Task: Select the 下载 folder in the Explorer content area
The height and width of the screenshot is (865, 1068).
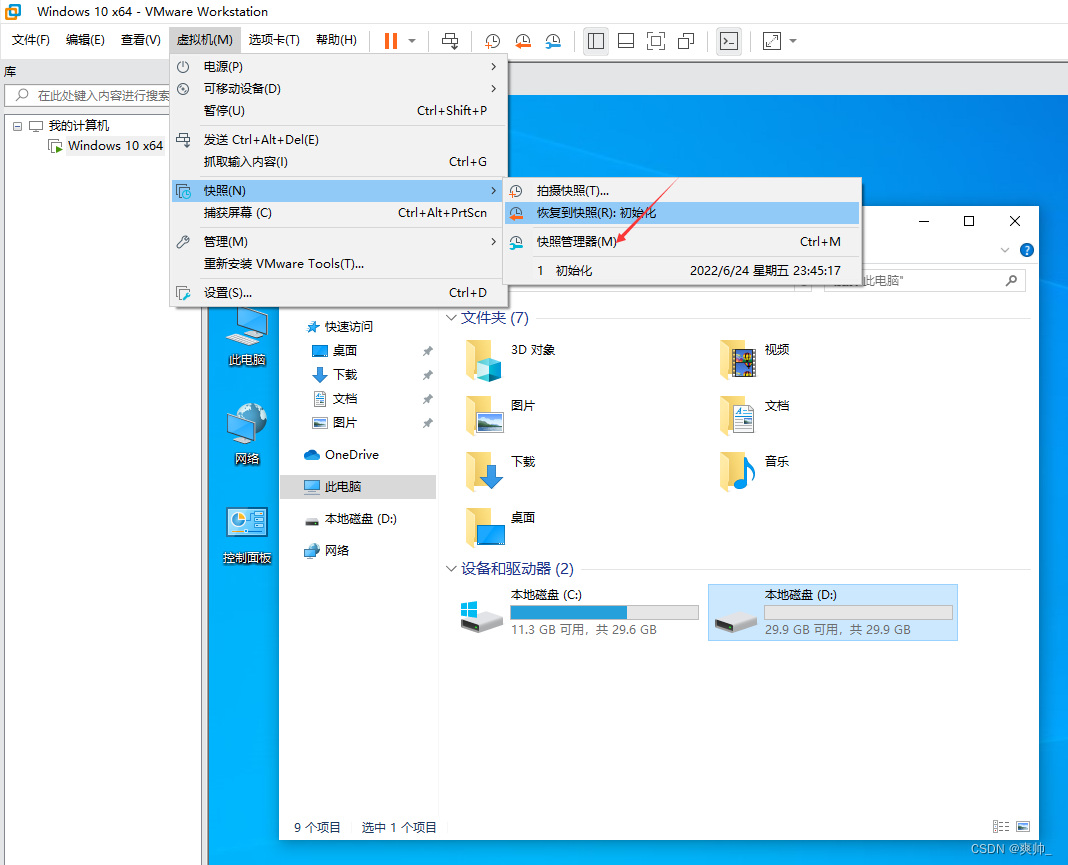Action: (501, 471)
